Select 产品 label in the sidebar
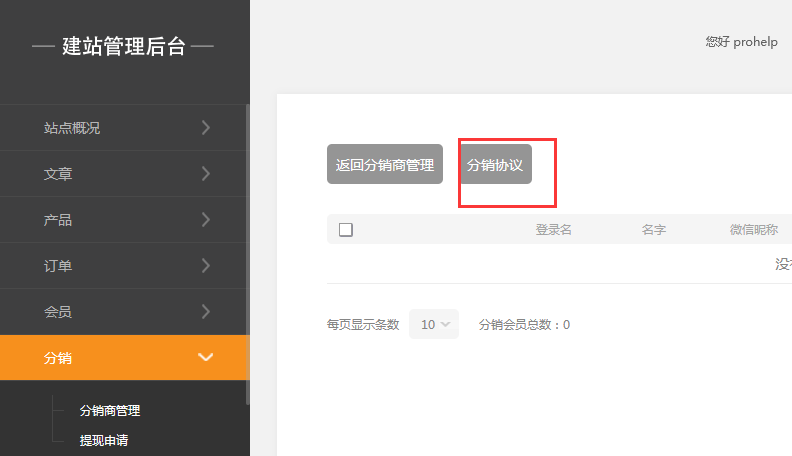The width and height of the screenshot is (792, 456). (x=58, y=220)
